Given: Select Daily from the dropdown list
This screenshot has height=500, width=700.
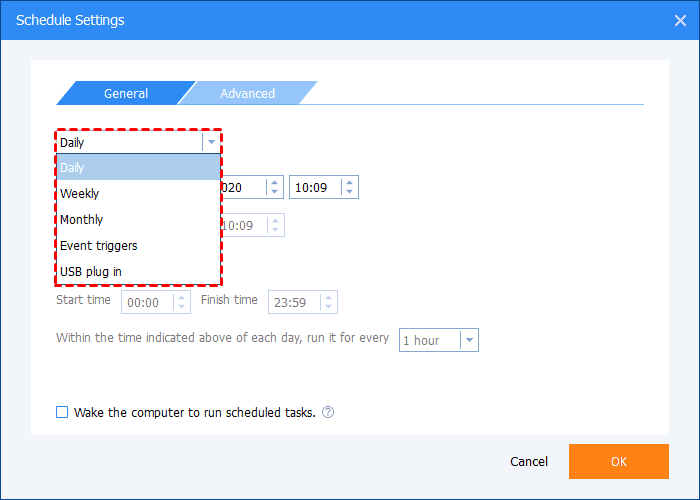Looking at the screenshot, I should (138, 167).
